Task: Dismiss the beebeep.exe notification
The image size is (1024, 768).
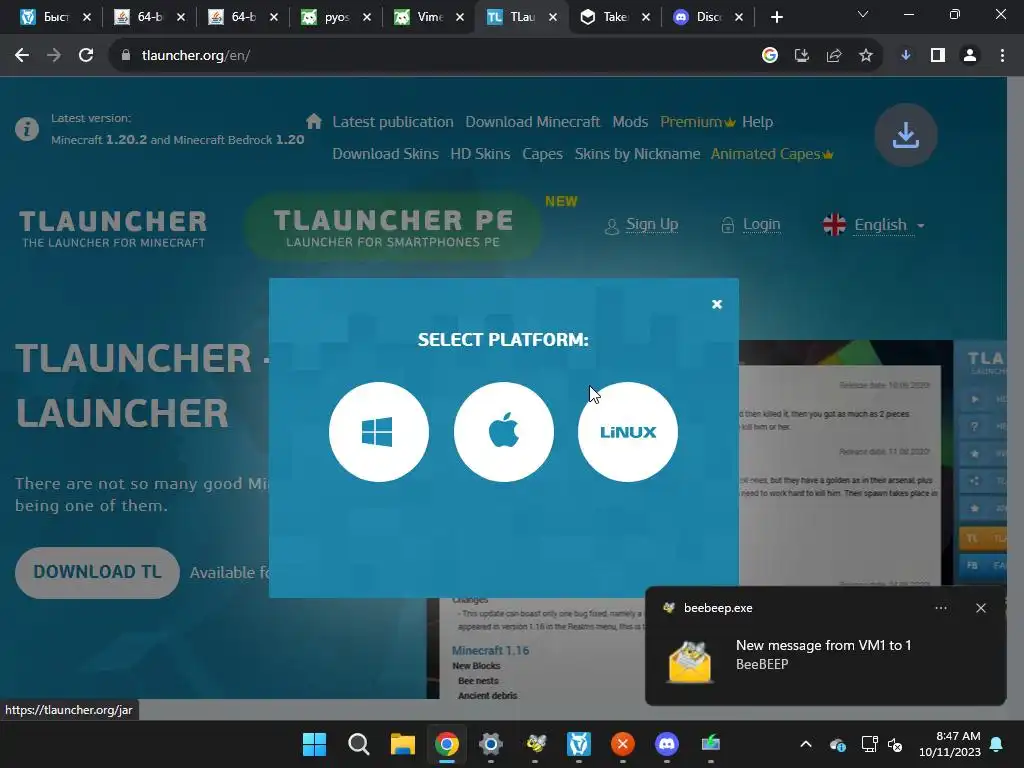Action: [980, 608]
